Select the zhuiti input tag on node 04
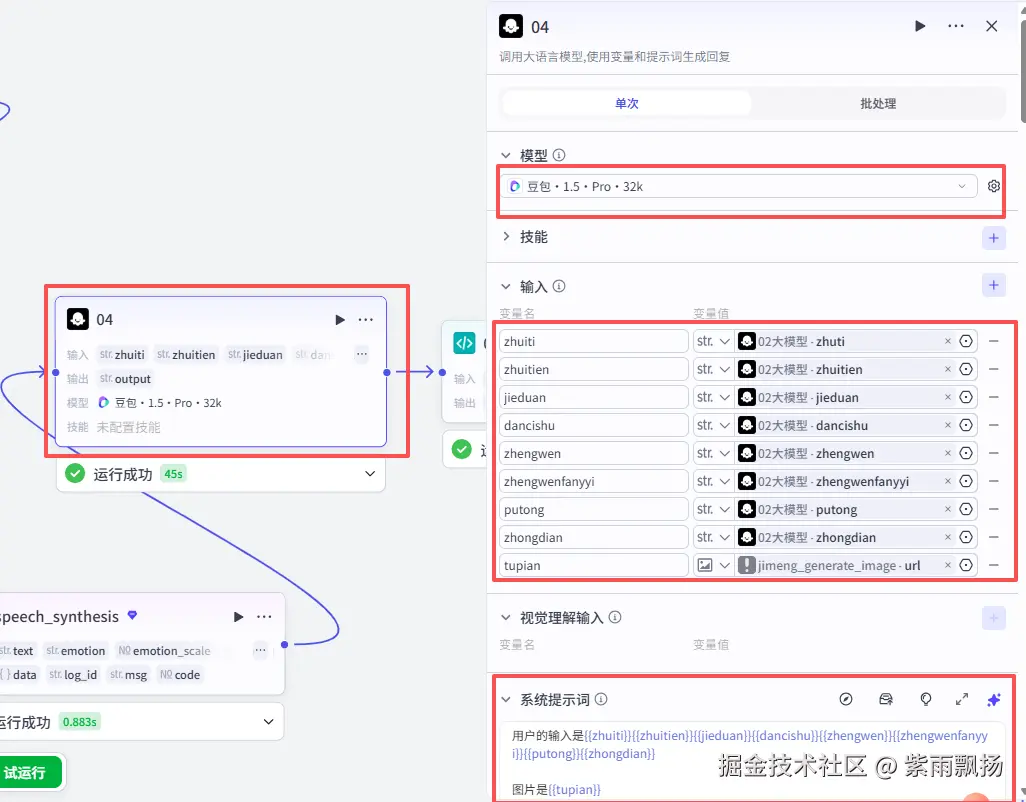1026x802 pixels. pos(122,355)
